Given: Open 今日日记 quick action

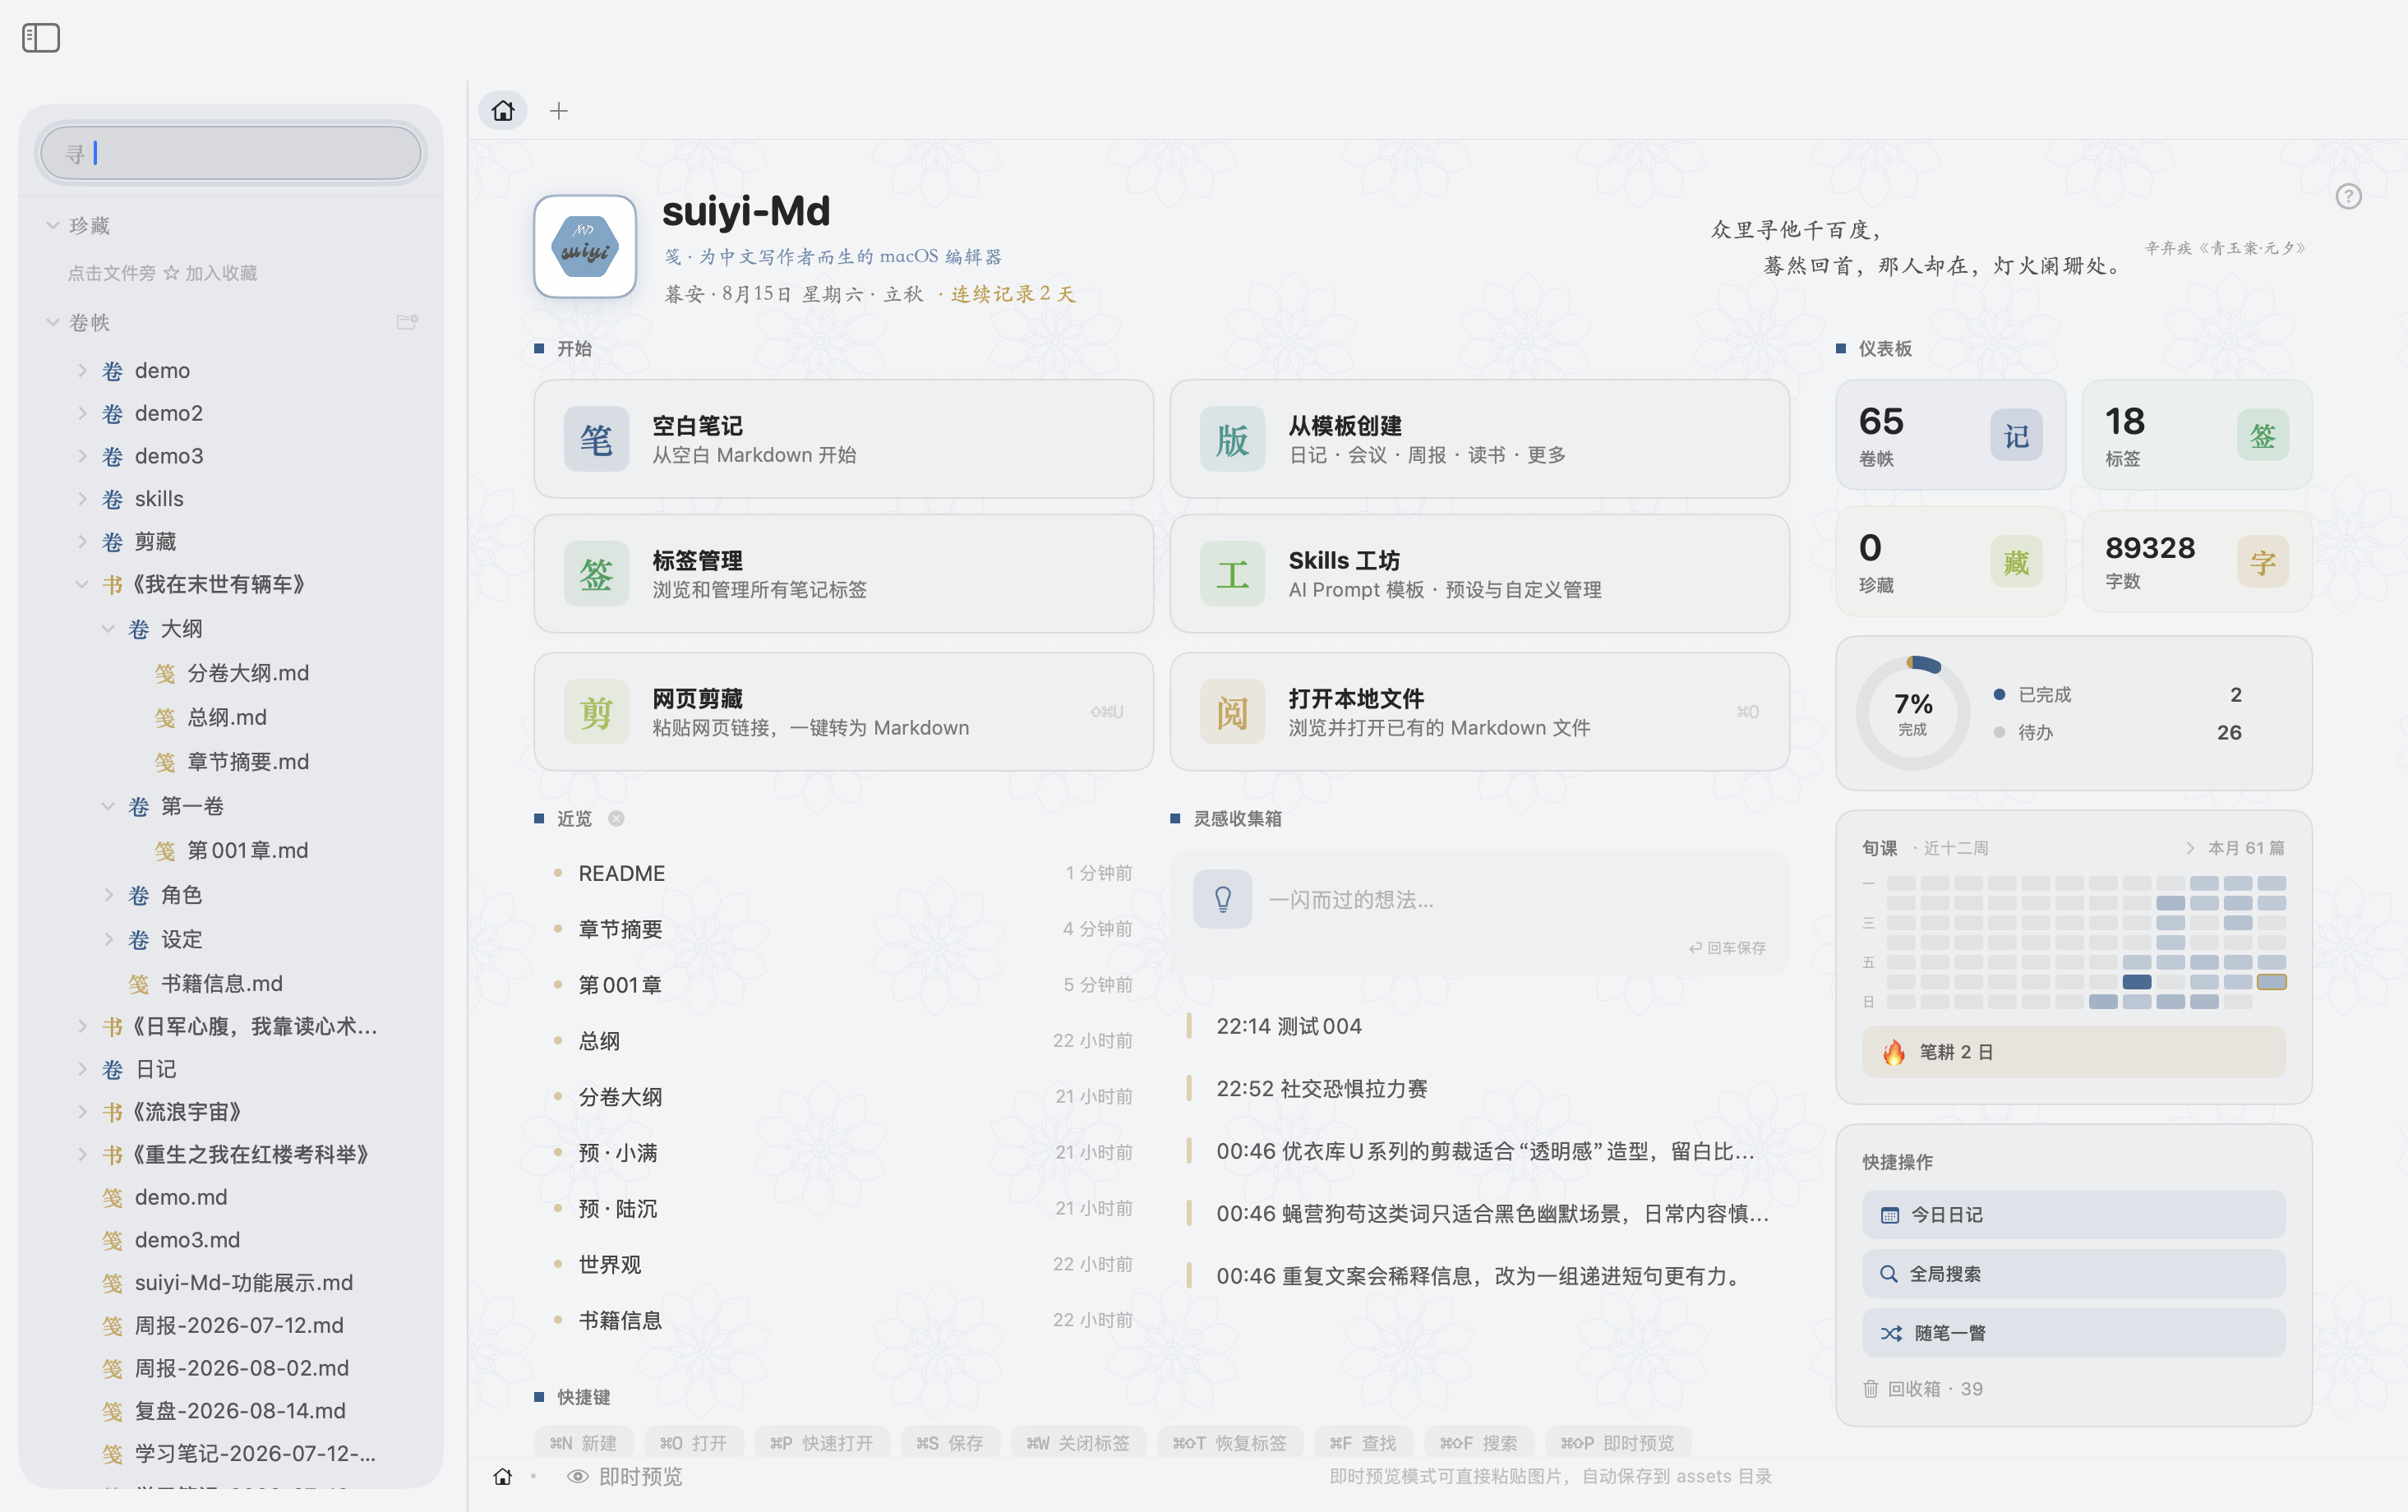Looking at the screenshot, I should click(2073, 1214).
